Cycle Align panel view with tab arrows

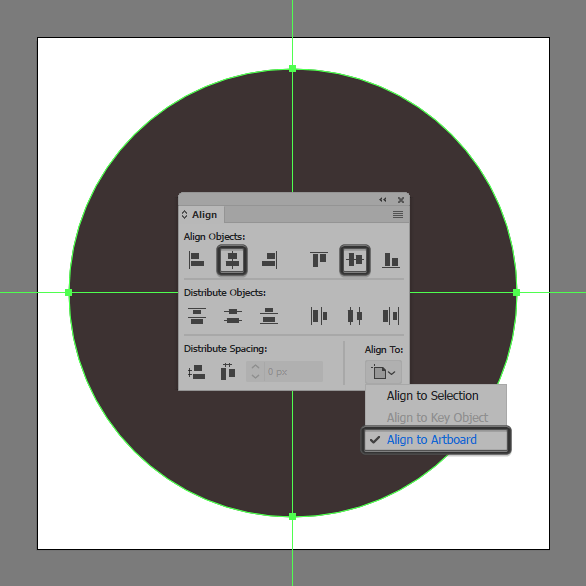click(184, 215)
